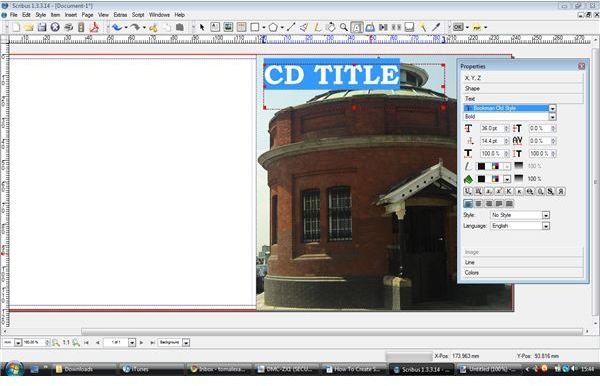Close the document with the round X icon

coord(55,27)
